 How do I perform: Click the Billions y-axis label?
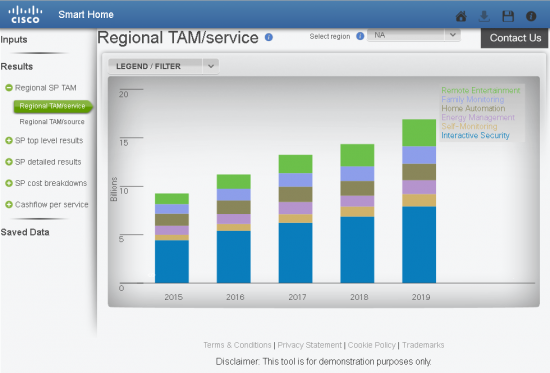[114, 189]
